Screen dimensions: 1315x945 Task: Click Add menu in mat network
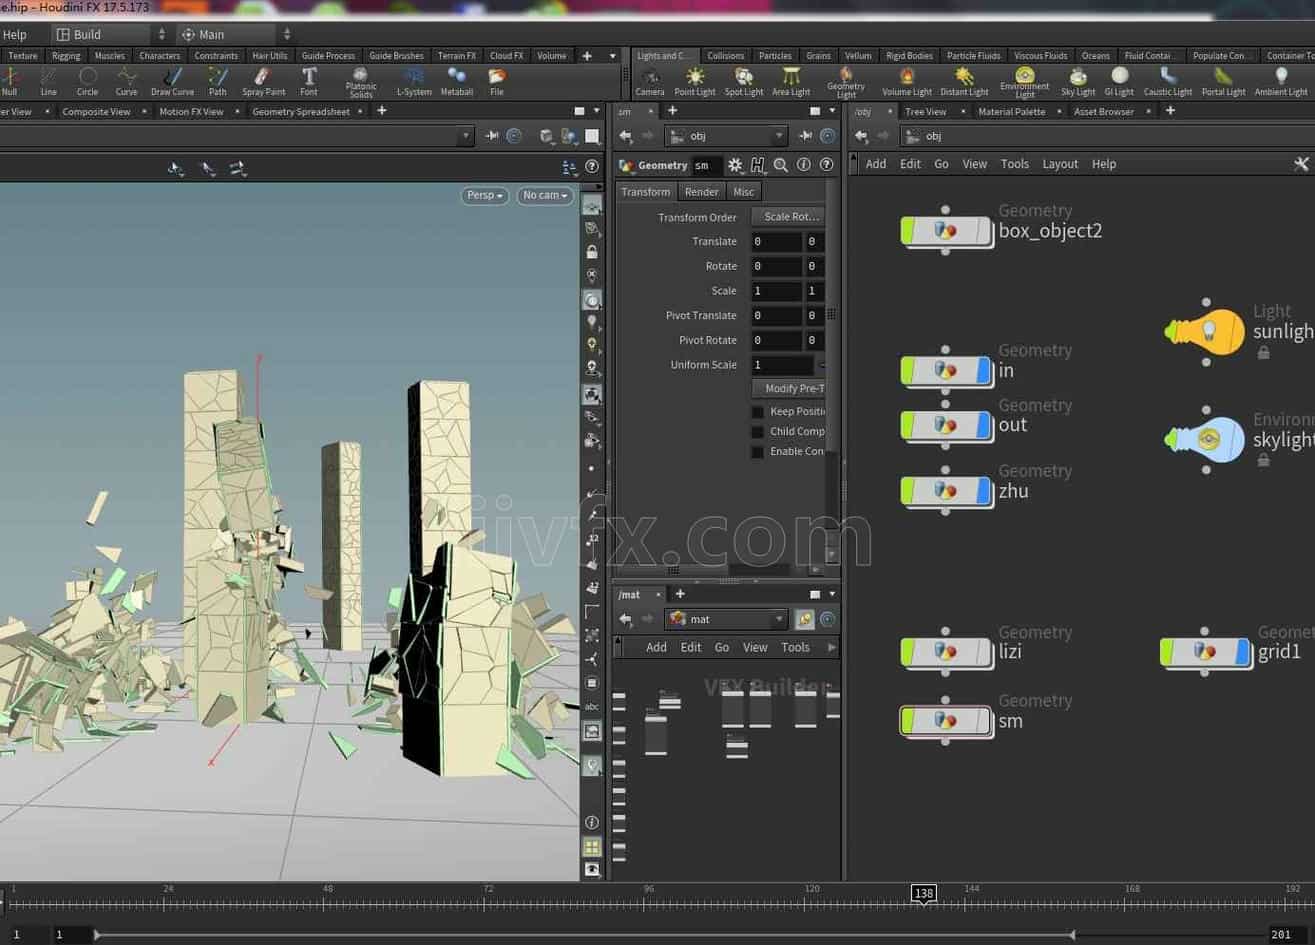coord(656,648)
